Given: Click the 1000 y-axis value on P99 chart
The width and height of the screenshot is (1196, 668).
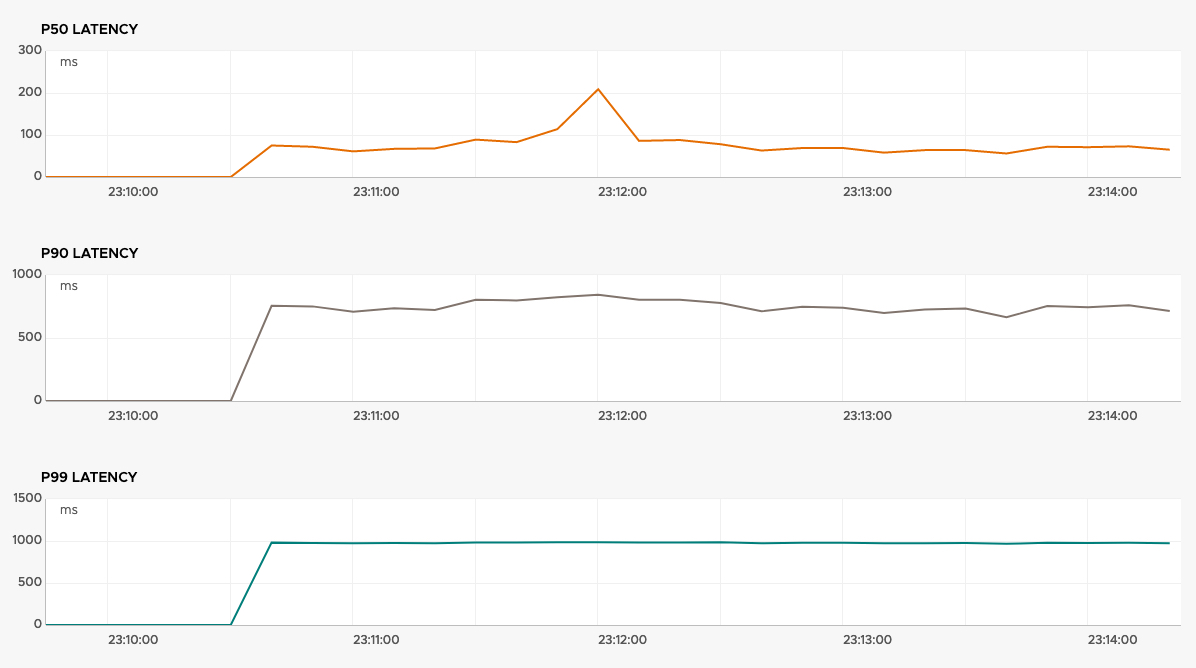Looking at the screenshot, I should click(x=27, y=540).
